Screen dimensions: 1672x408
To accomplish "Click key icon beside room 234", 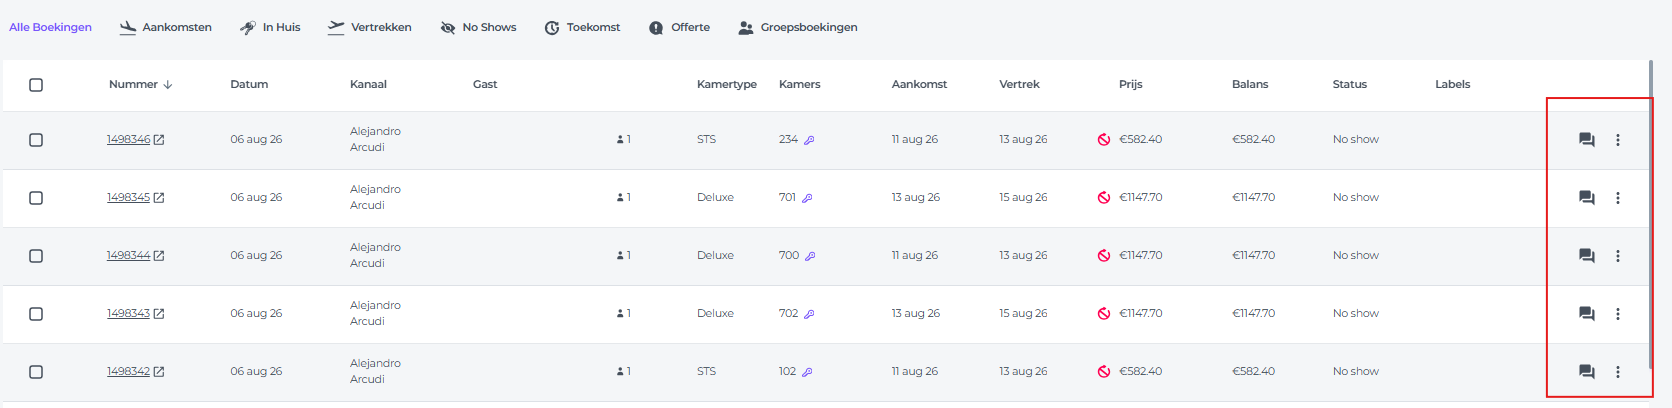I will (809, 140).
